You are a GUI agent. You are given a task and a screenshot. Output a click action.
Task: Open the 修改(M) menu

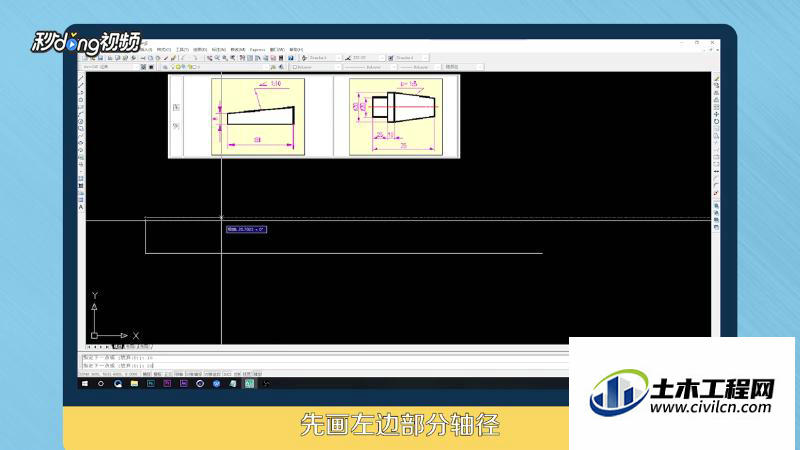tap(238, 49)
